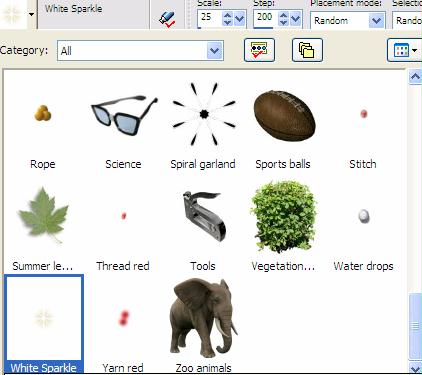Open the Scale slider popup arrow
Viewport: 422px width, 375px height.
(x=239, y=19)
